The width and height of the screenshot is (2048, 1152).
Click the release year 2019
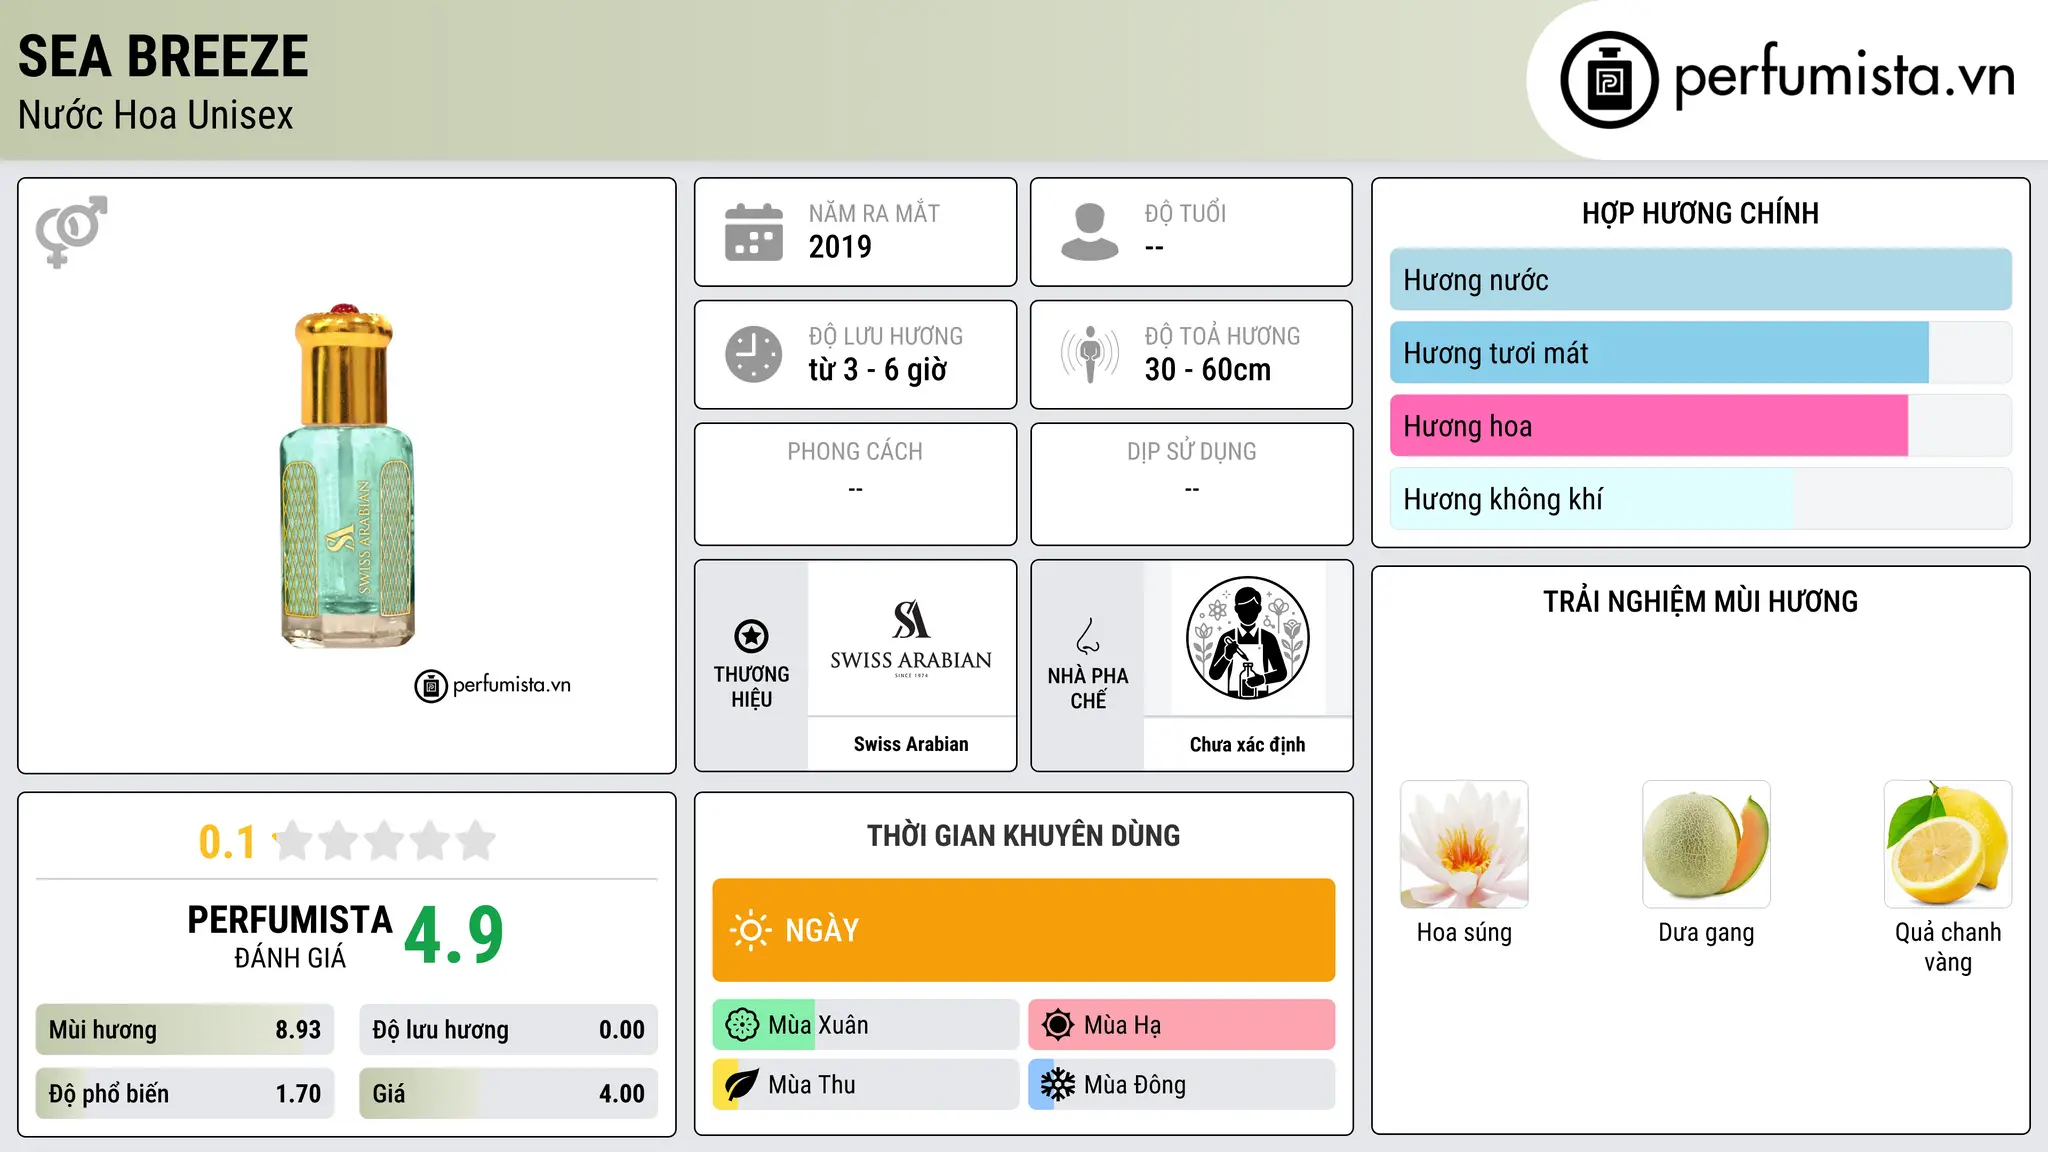click(840, 247)
